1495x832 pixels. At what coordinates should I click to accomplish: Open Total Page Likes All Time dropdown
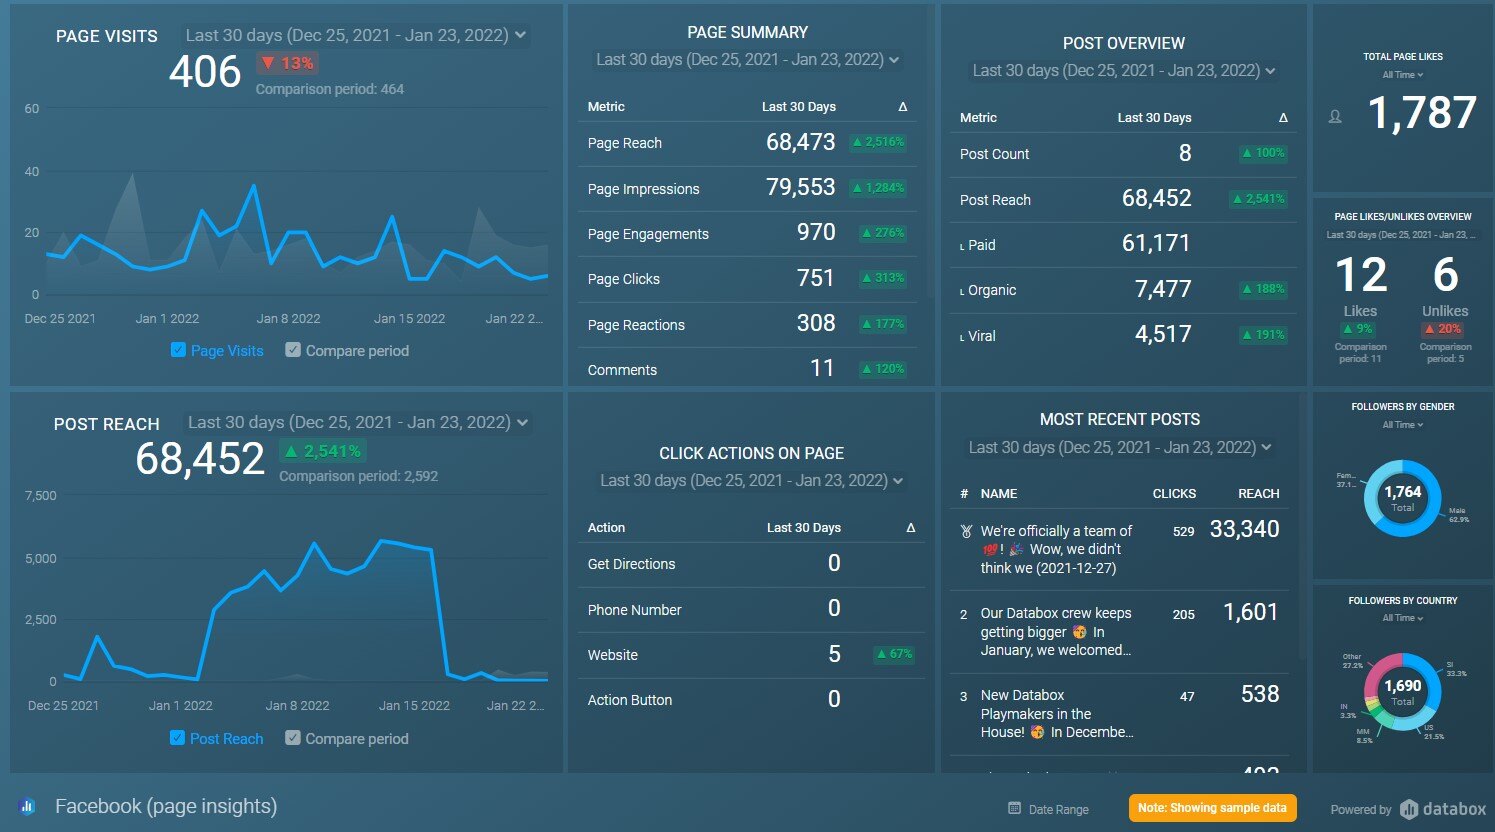coord(1403,75)
